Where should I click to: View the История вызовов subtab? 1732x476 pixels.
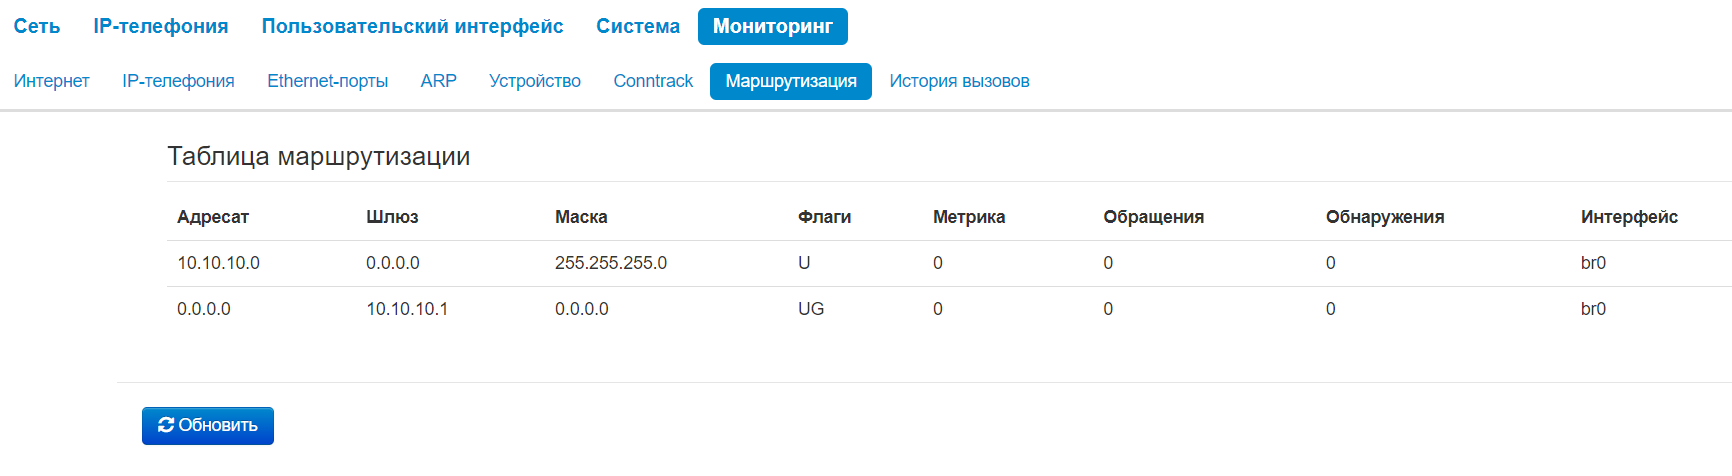click(x=959, y=81)
